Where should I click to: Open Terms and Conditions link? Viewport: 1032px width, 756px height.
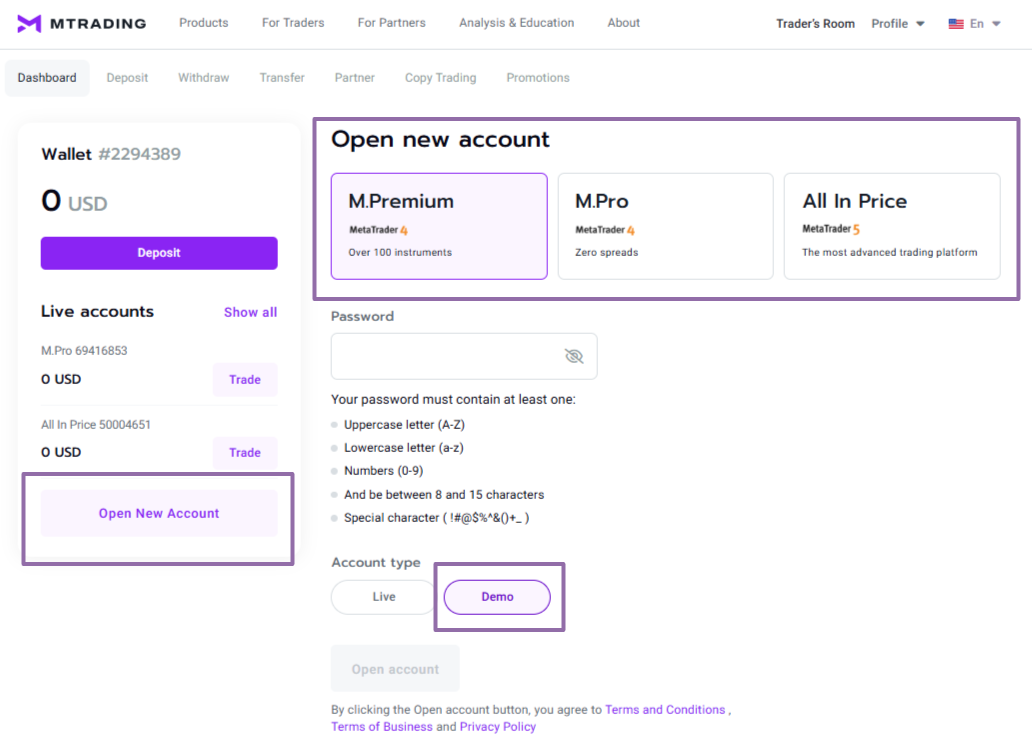point(665,709)
